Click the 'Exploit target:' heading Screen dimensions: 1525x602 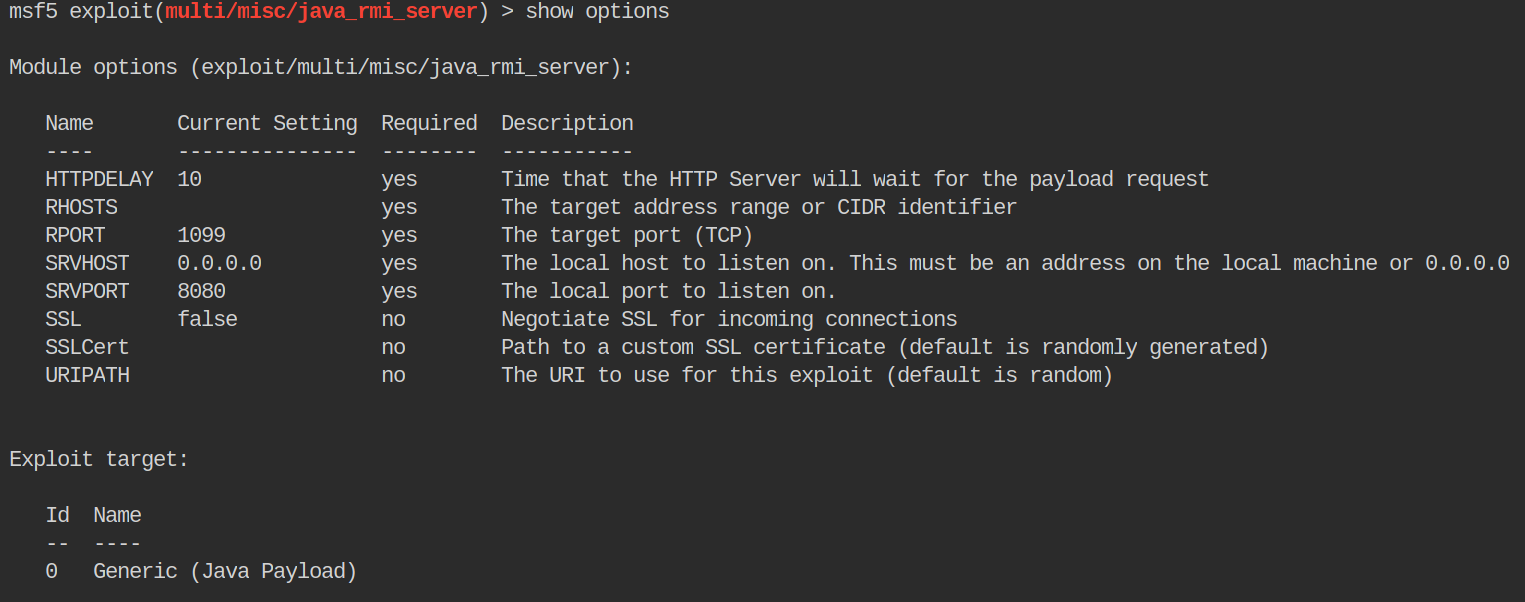coord(99,459)
